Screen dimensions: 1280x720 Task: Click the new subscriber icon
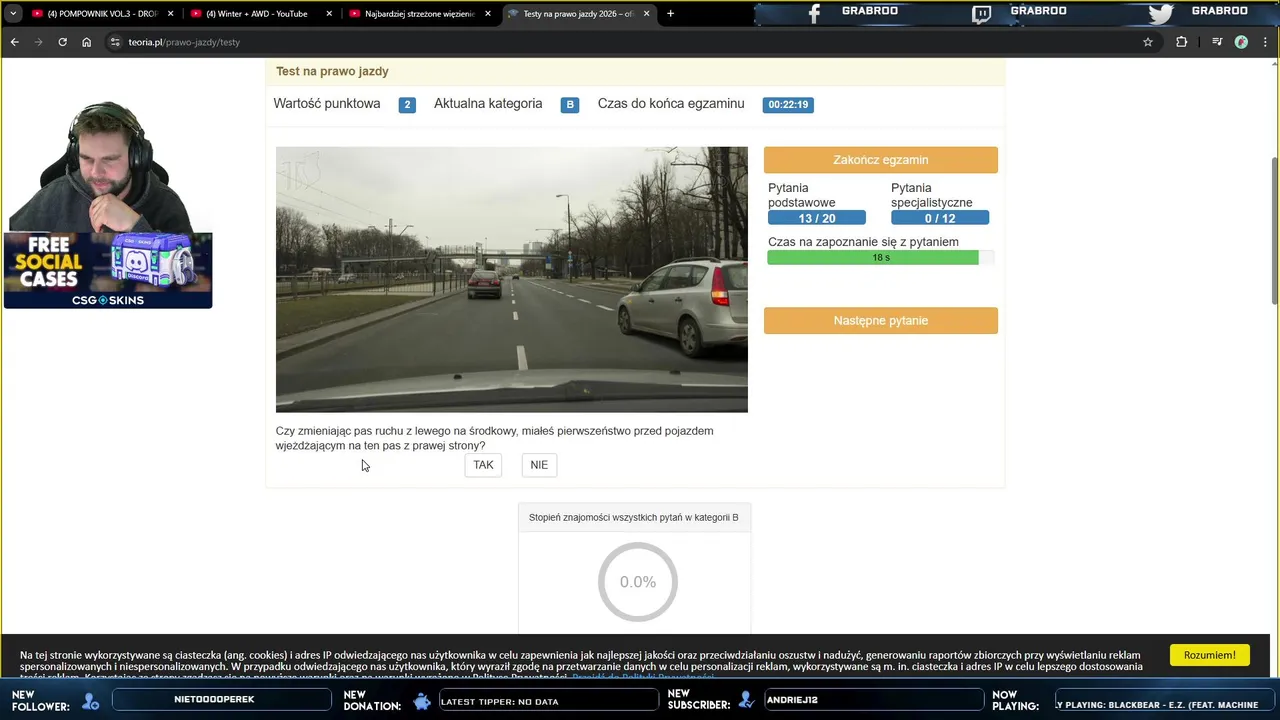746,701
